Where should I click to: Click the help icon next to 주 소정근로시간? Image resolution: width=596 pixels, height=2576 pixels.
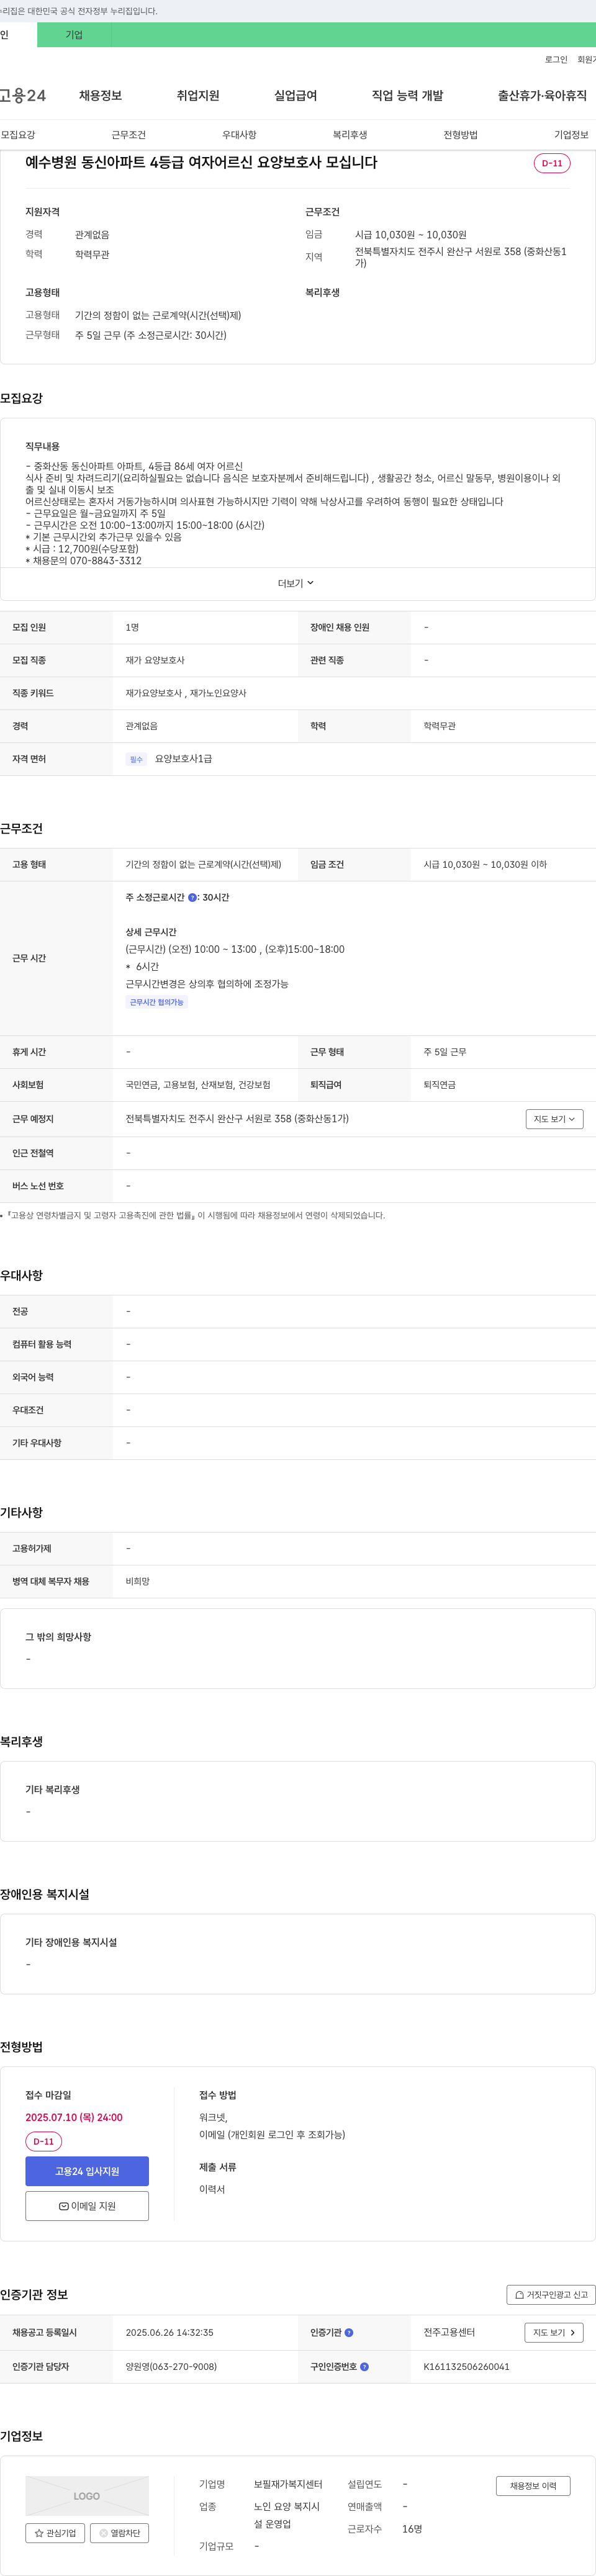(x=193, y=898)
